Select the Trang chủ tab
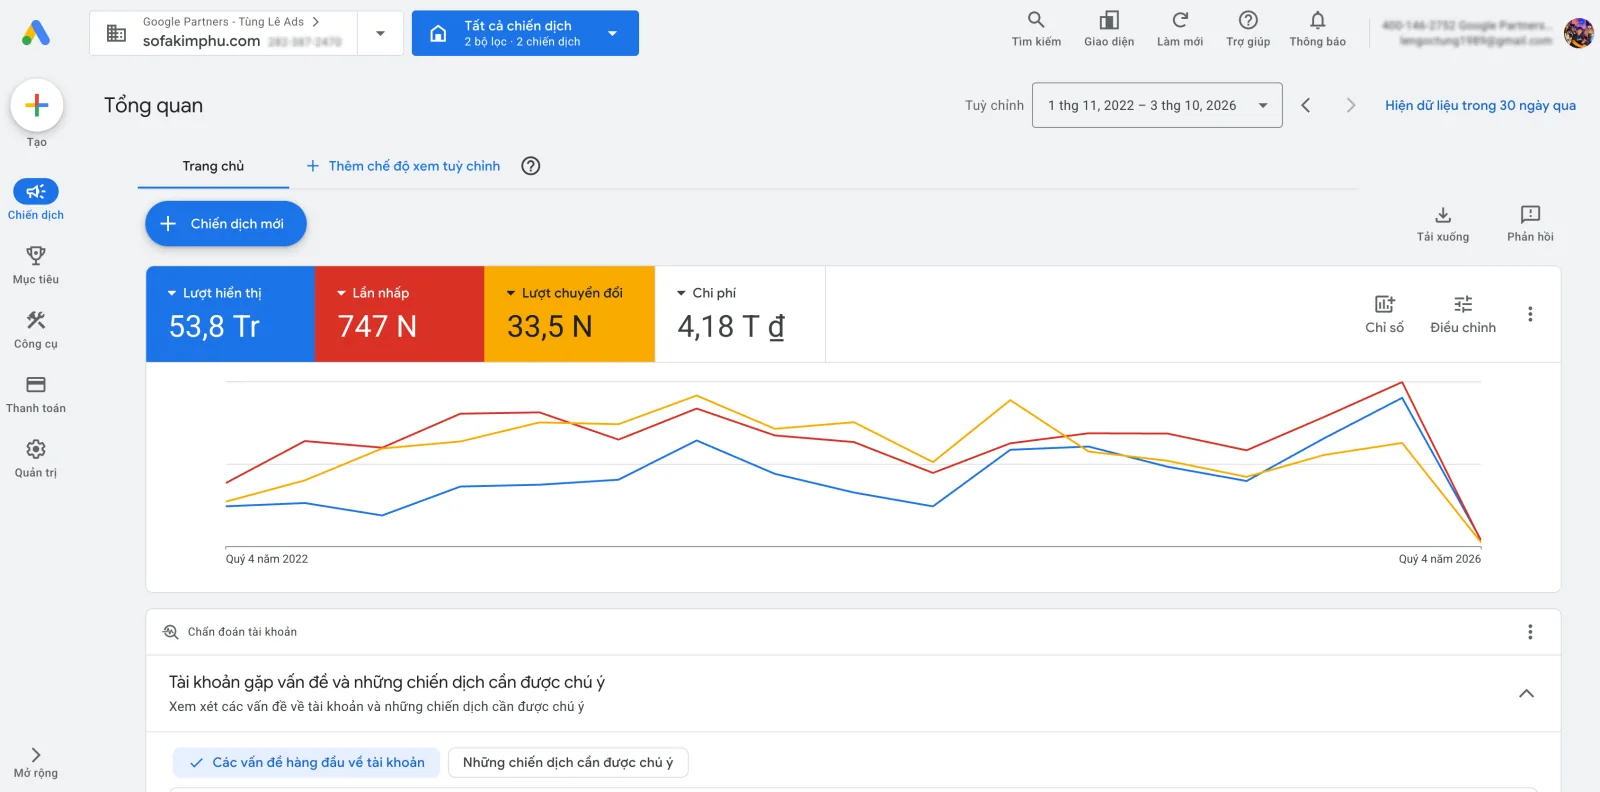1600x792 pixels. [213, 166]
